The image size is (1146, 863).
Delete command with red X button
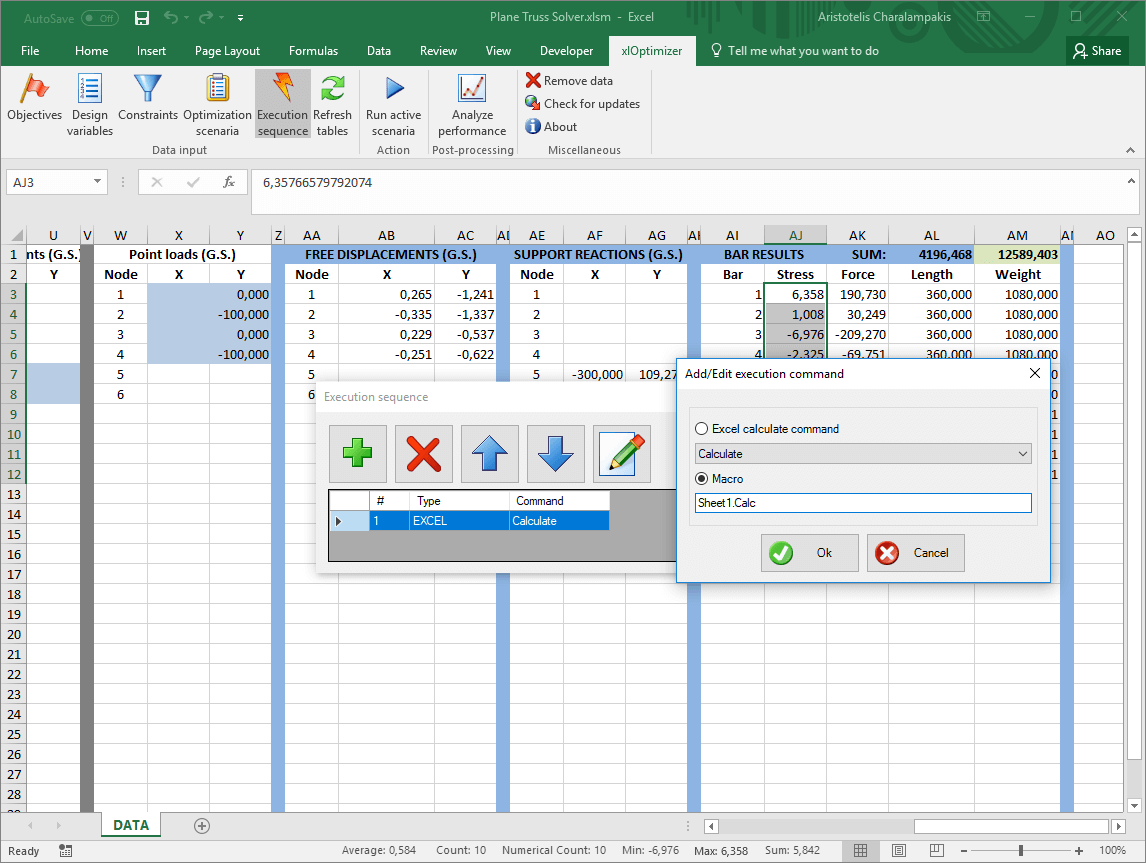click(423, 454)
